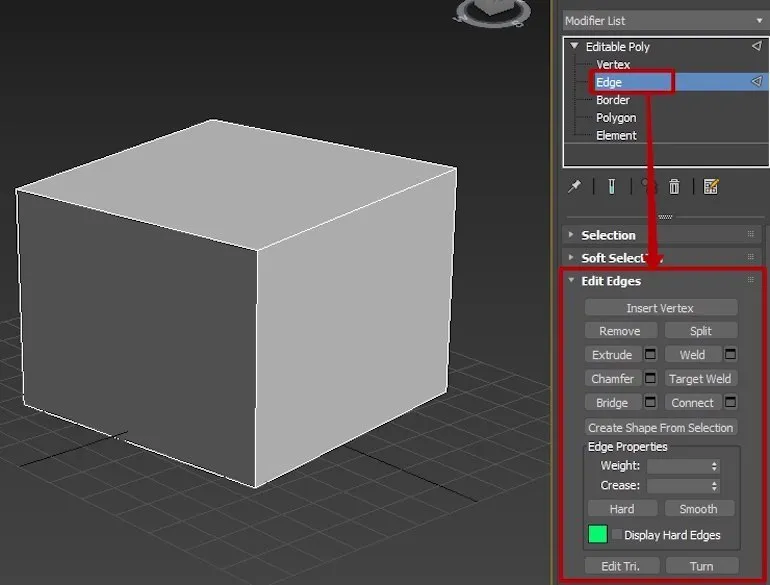This screenshot has width=770, height=585.
Task: Open the Modifier List dropdown
Action: (x=663, y=20)
